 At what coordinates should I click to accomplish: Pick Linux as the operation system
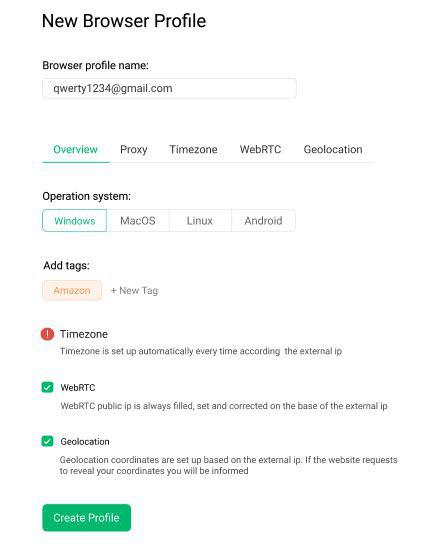point(200,221)
